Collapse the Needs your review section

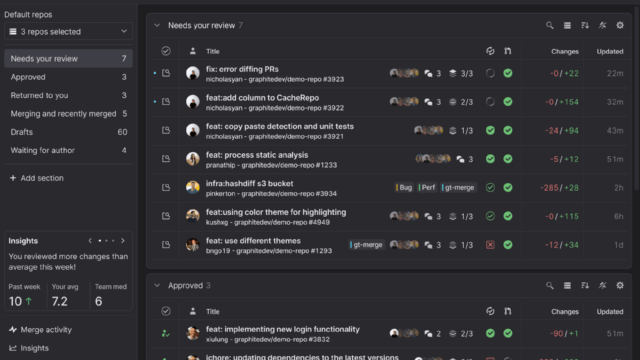(157, 25)
